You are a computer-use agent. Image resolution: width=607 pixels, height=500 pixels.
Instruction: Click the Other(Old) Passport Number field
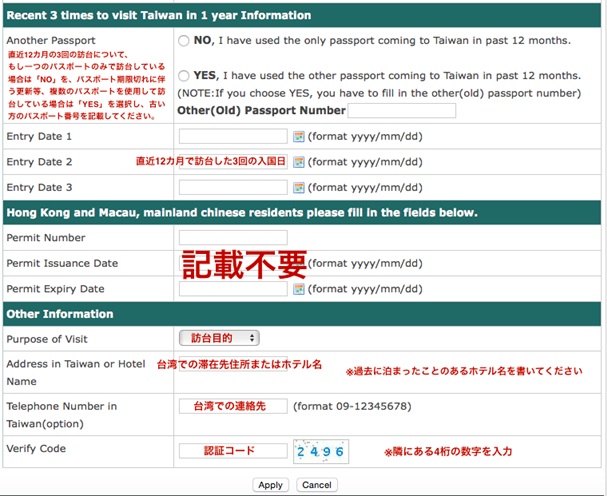point(401,110)
